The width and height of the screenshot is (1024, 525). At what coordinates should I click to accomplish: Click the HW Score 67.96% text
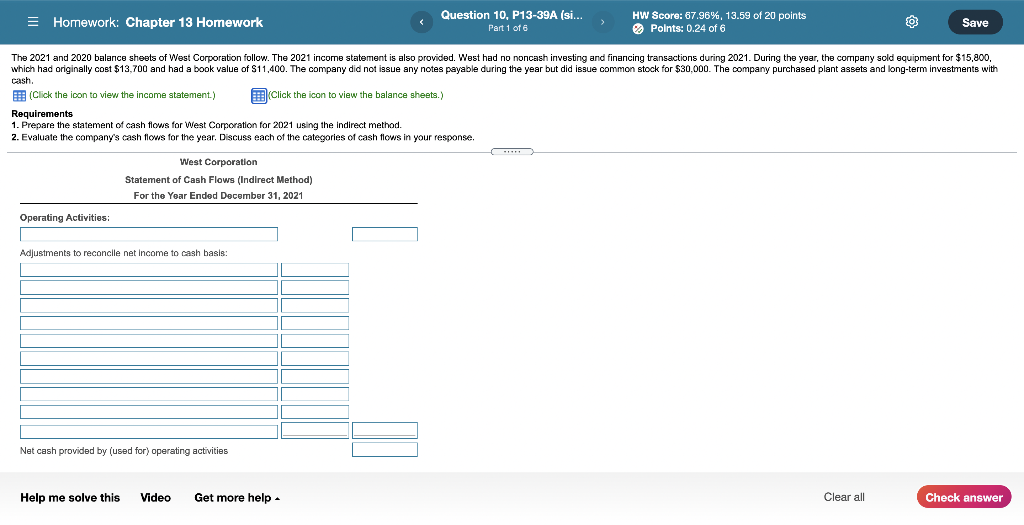pyautogui.click(x=719, y=16)
